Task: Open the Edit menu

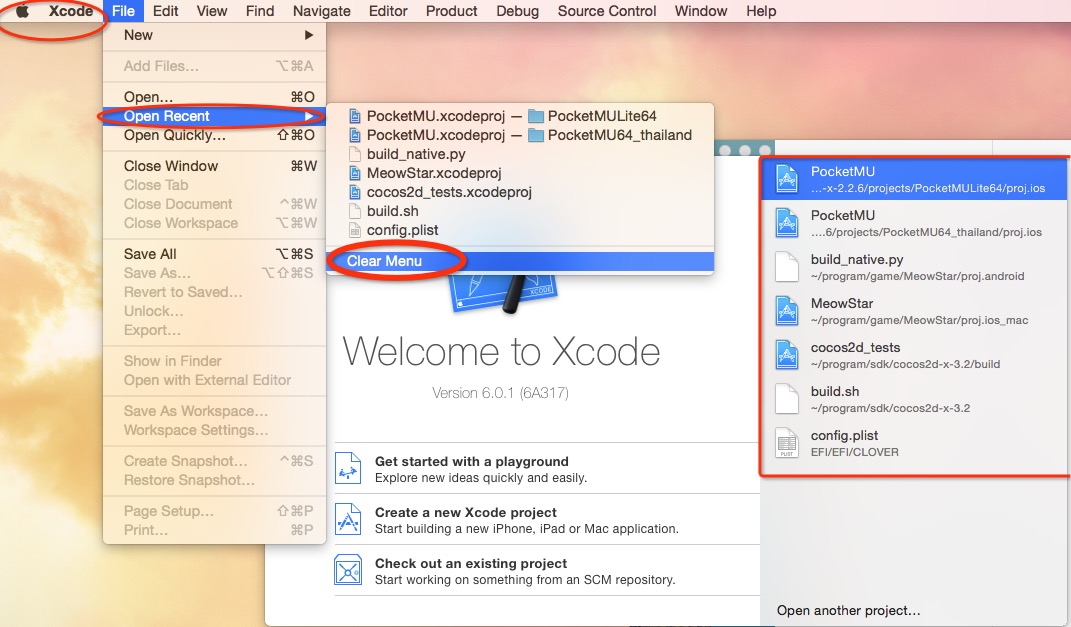Action: coord(165,11)
